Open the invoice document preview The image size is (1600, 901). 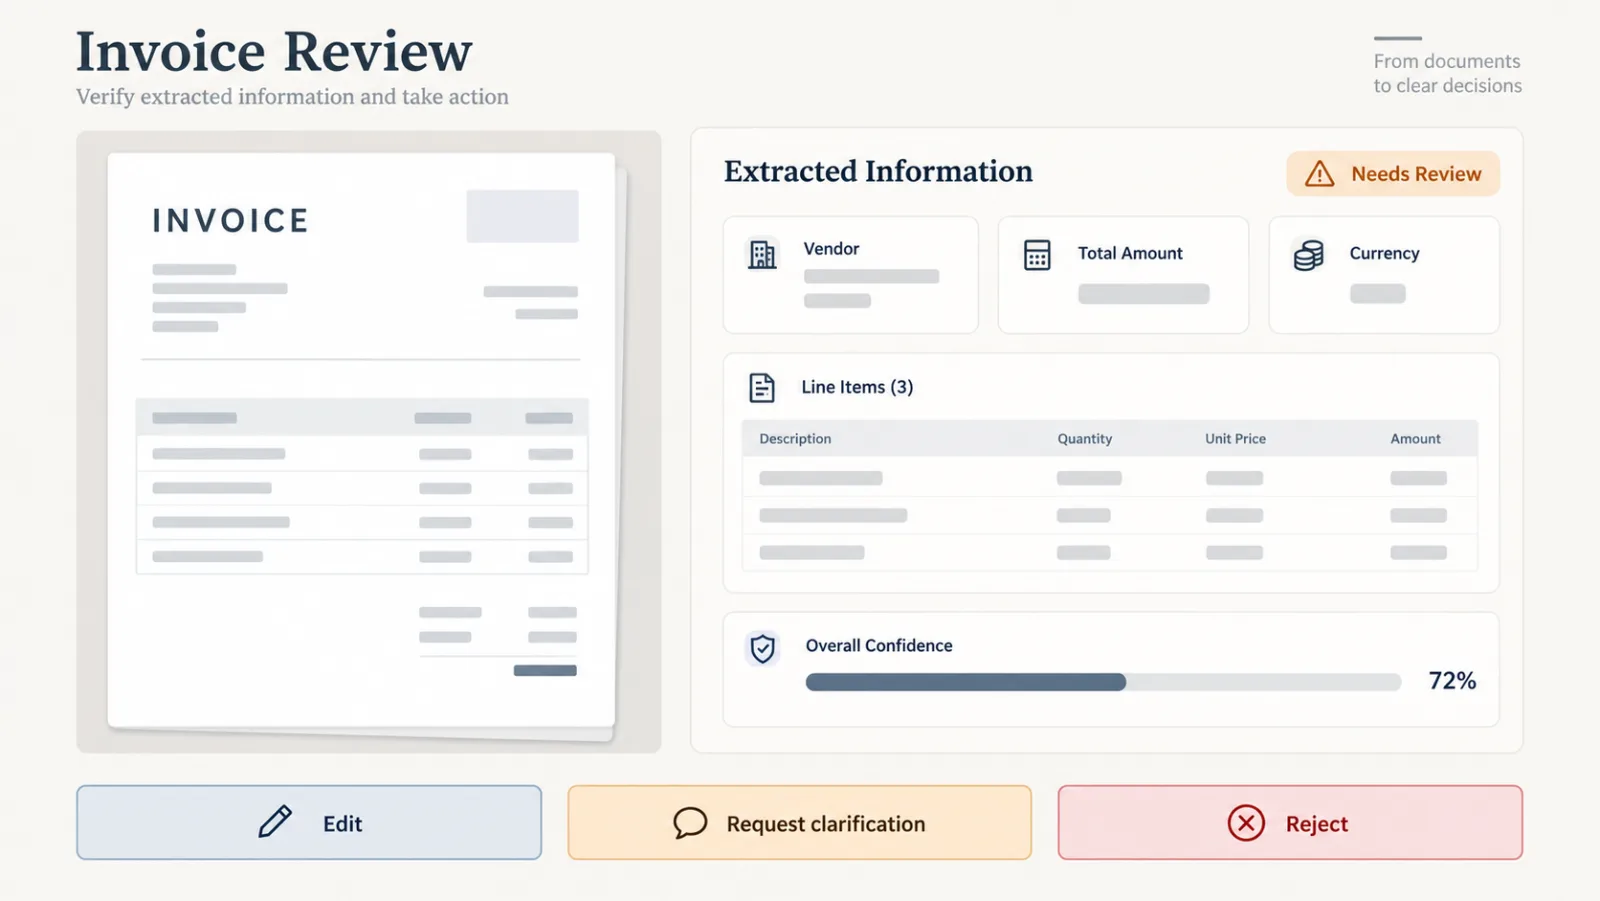click(x=361, y=441)
